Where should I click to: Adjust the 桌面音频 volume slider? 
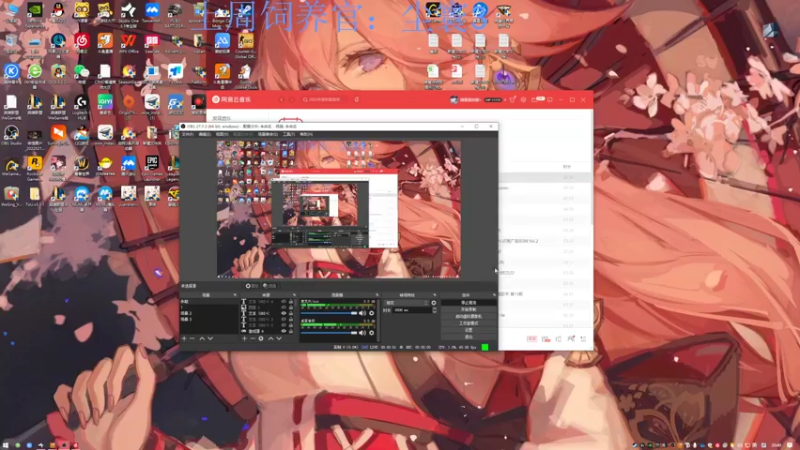(x=329, y=333)
